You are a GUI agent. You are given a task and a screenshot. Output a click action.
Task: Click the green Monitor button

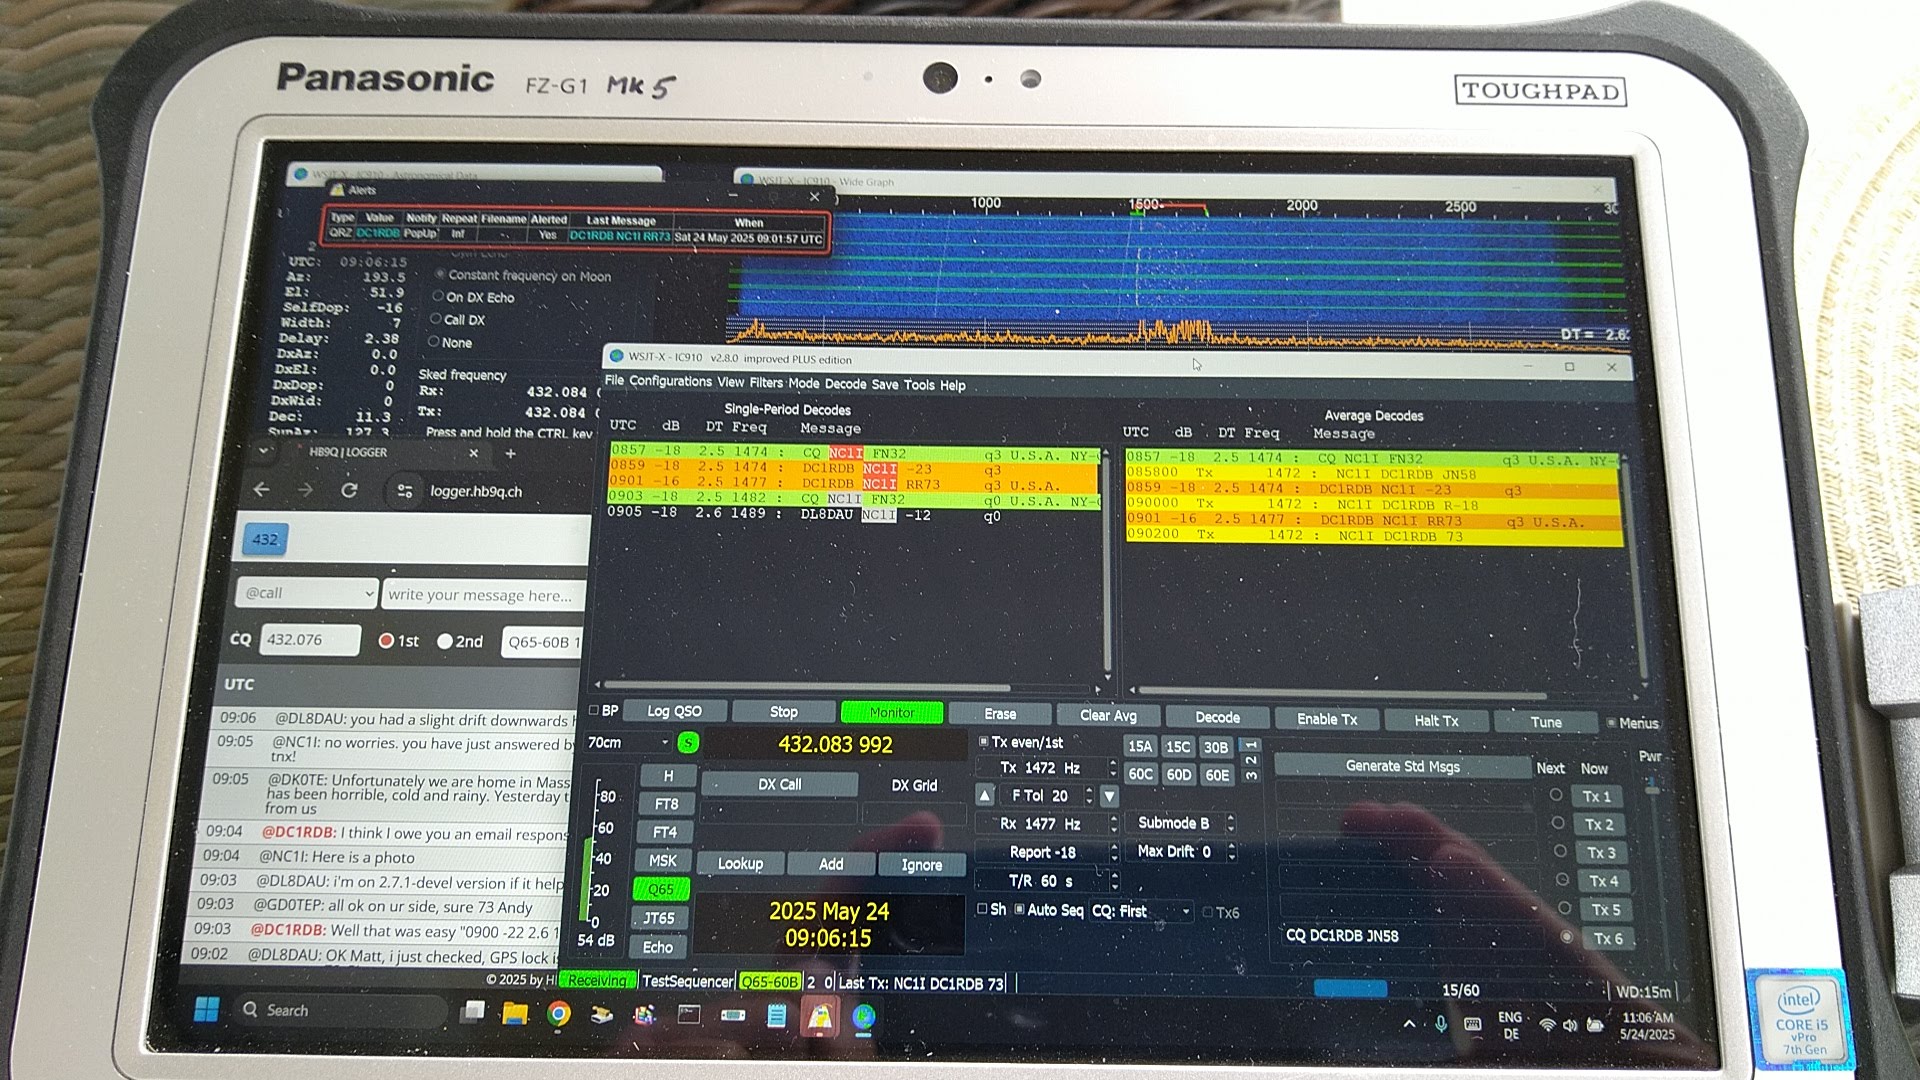[x=892, y=712]
